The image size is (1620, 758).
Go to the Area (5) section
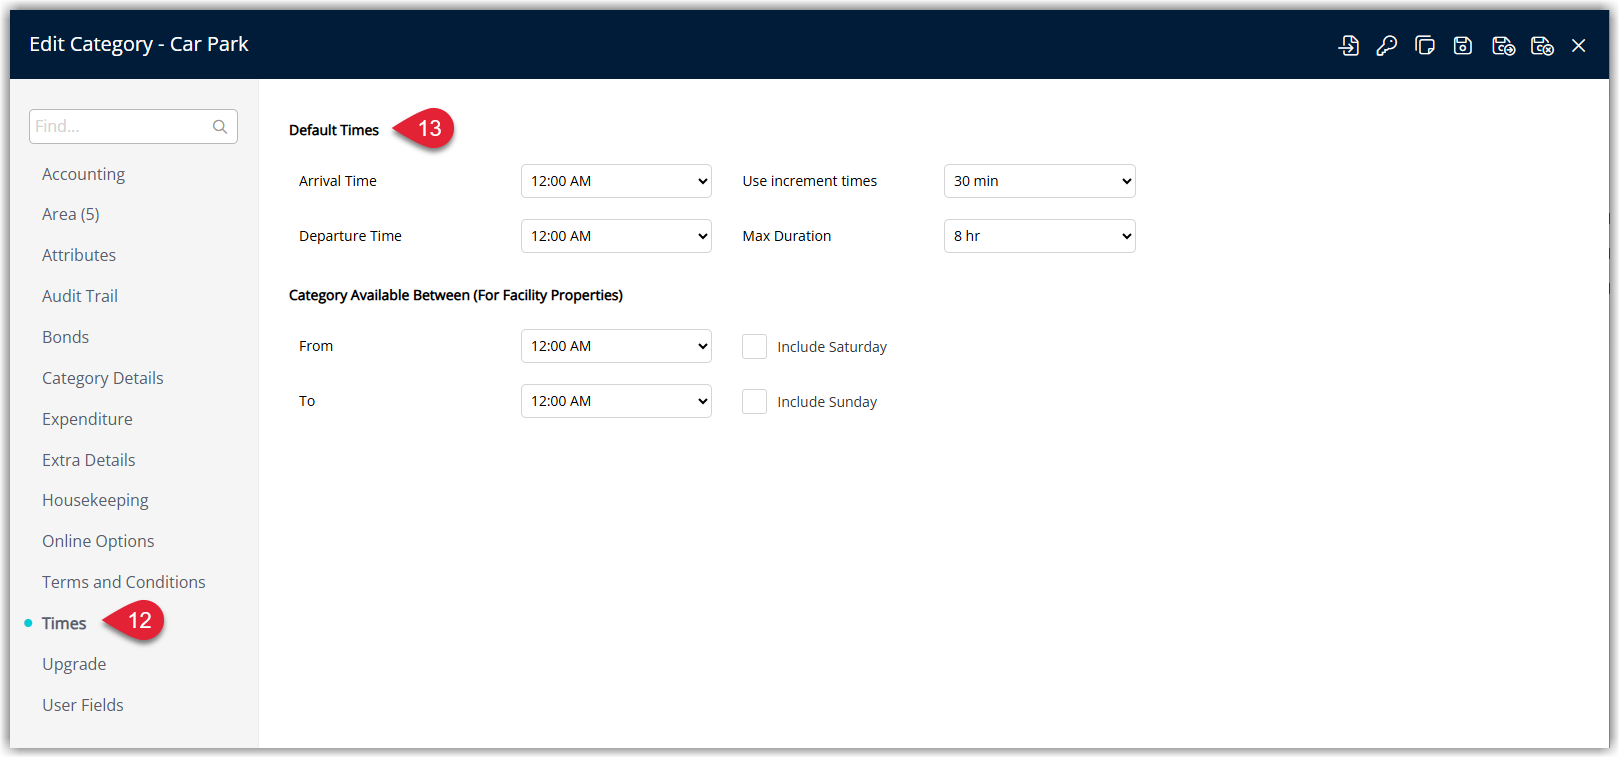coord(70,214)
